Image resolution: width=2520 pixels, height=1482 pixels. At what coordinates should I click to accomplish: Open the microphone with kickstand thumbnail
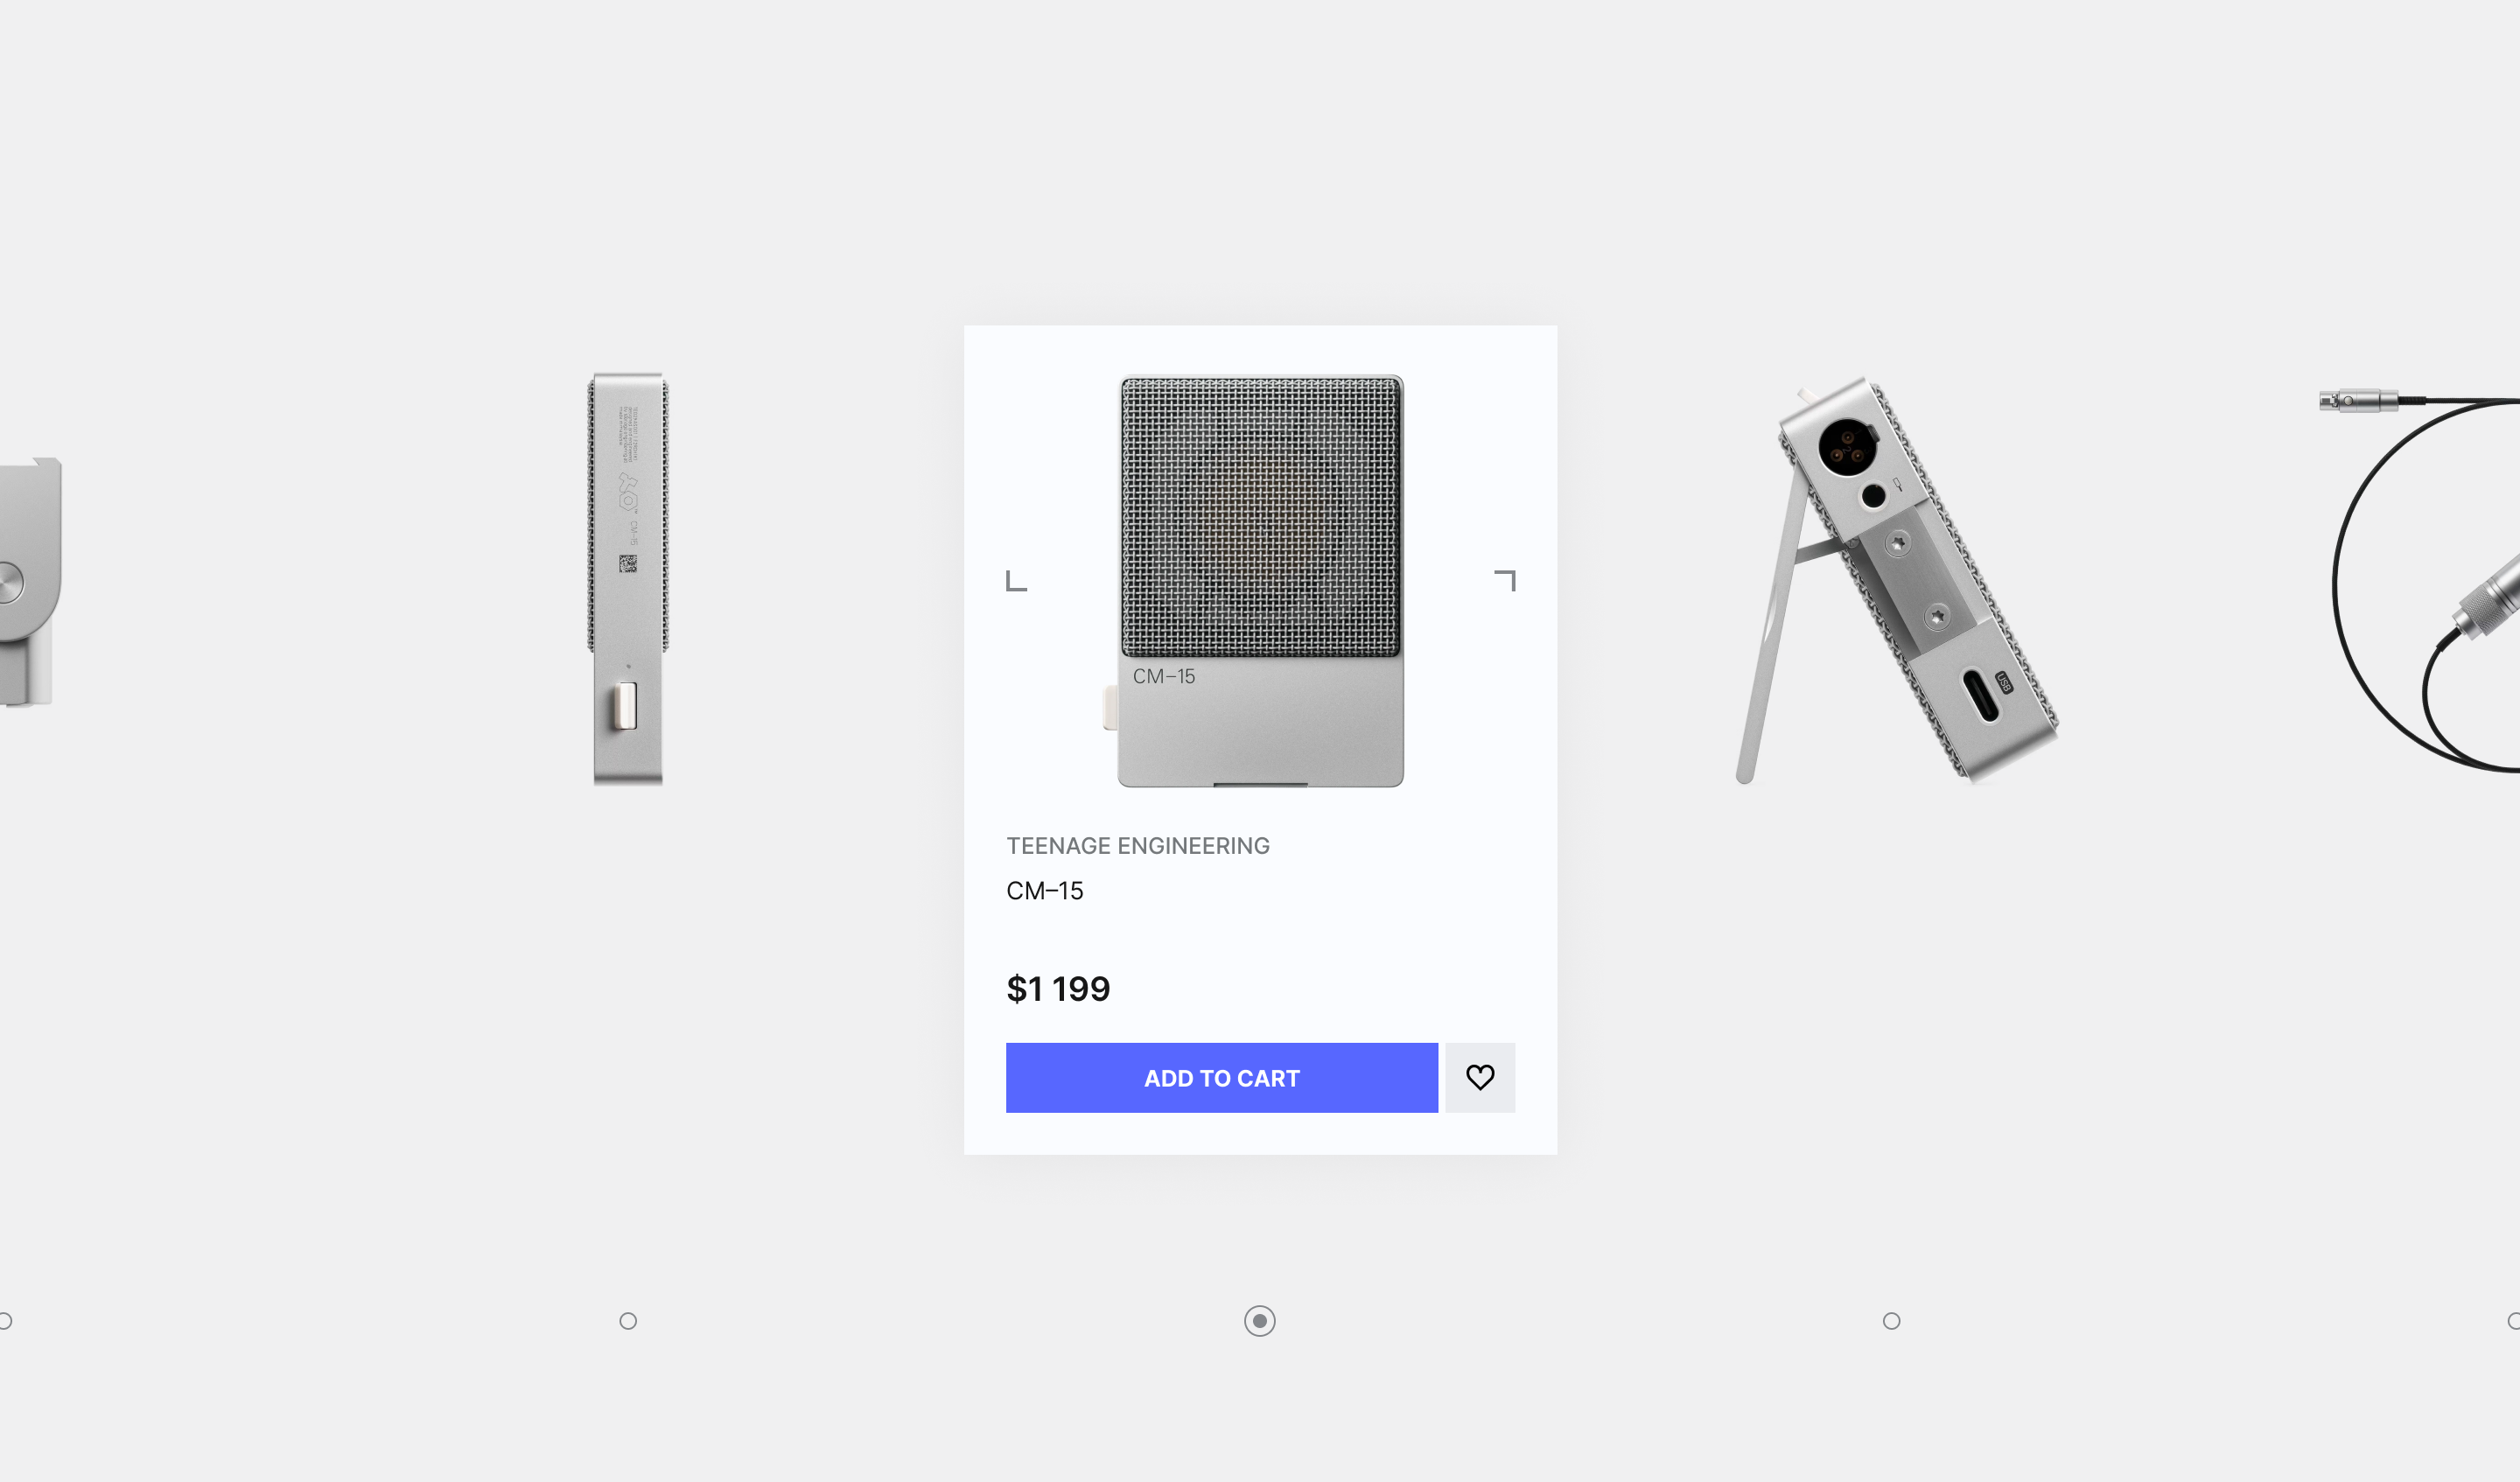coord(1897,580)
